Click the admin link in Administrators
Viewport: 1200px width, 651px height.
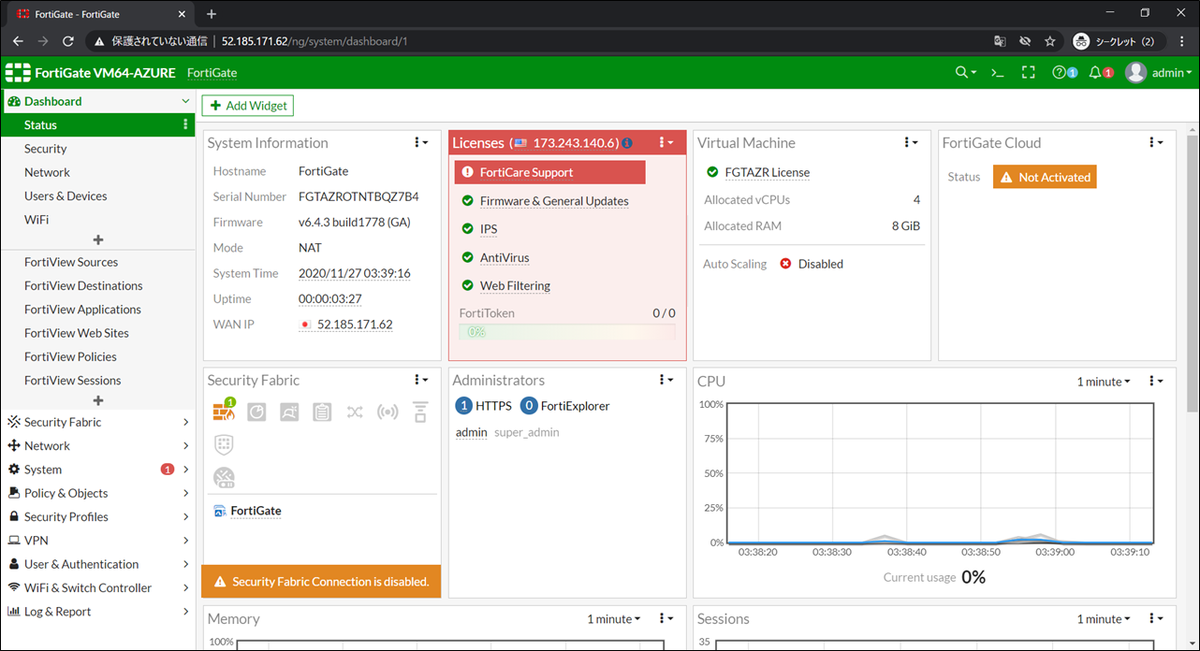click(471, 432)
